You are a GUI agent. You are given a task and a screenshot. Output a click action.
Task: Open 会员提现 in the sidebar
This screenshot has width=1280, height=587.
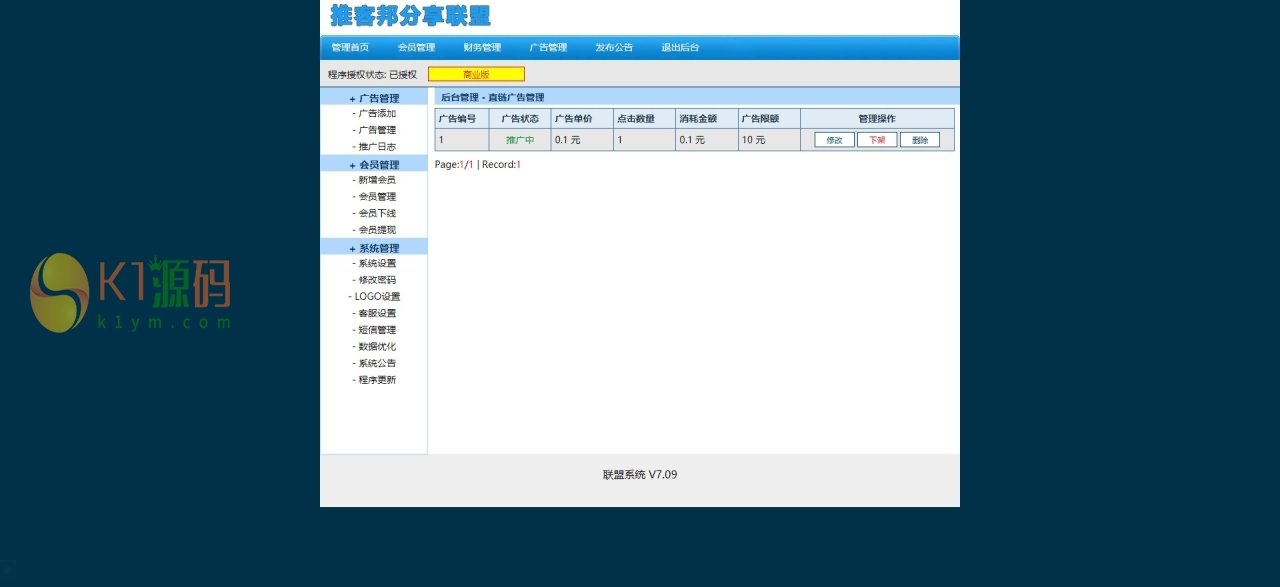(377, 230)
